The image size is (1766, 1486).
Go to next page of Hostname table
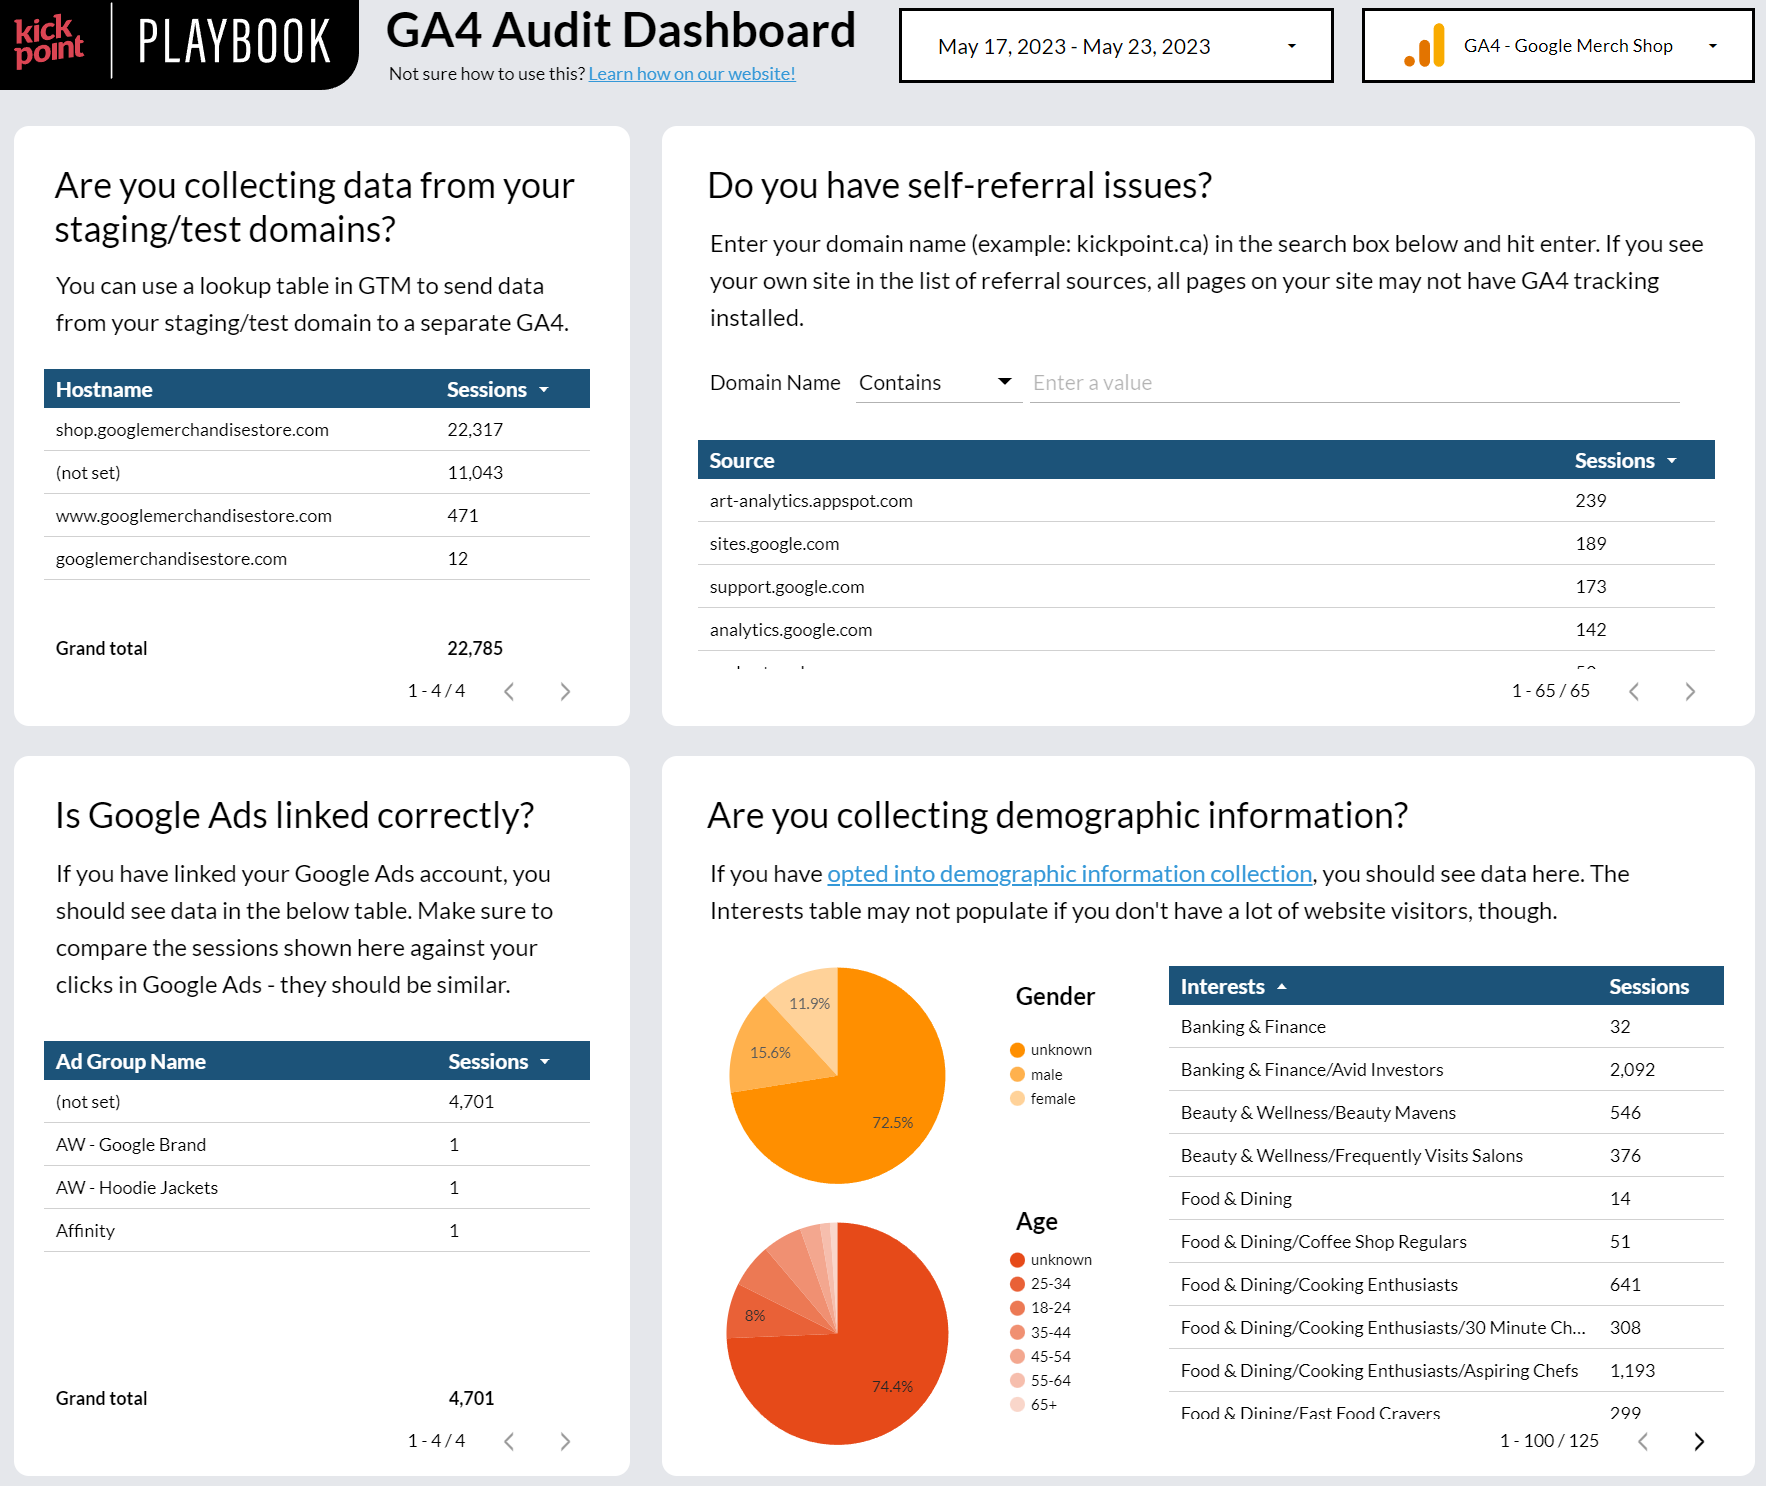565,692
